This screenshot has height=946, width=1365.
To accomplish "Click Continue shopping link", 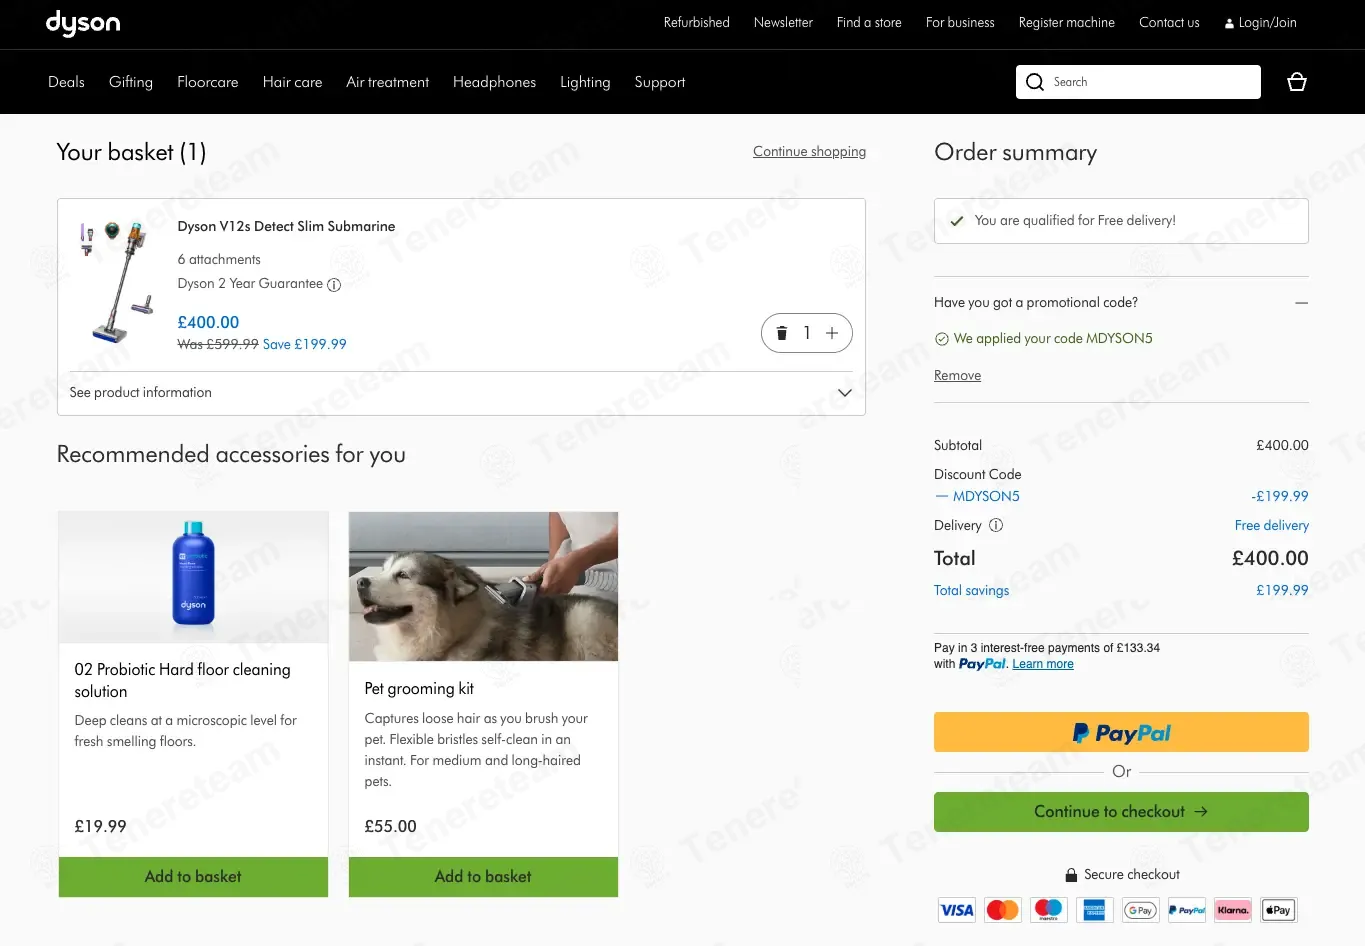I will click(809, 152).
